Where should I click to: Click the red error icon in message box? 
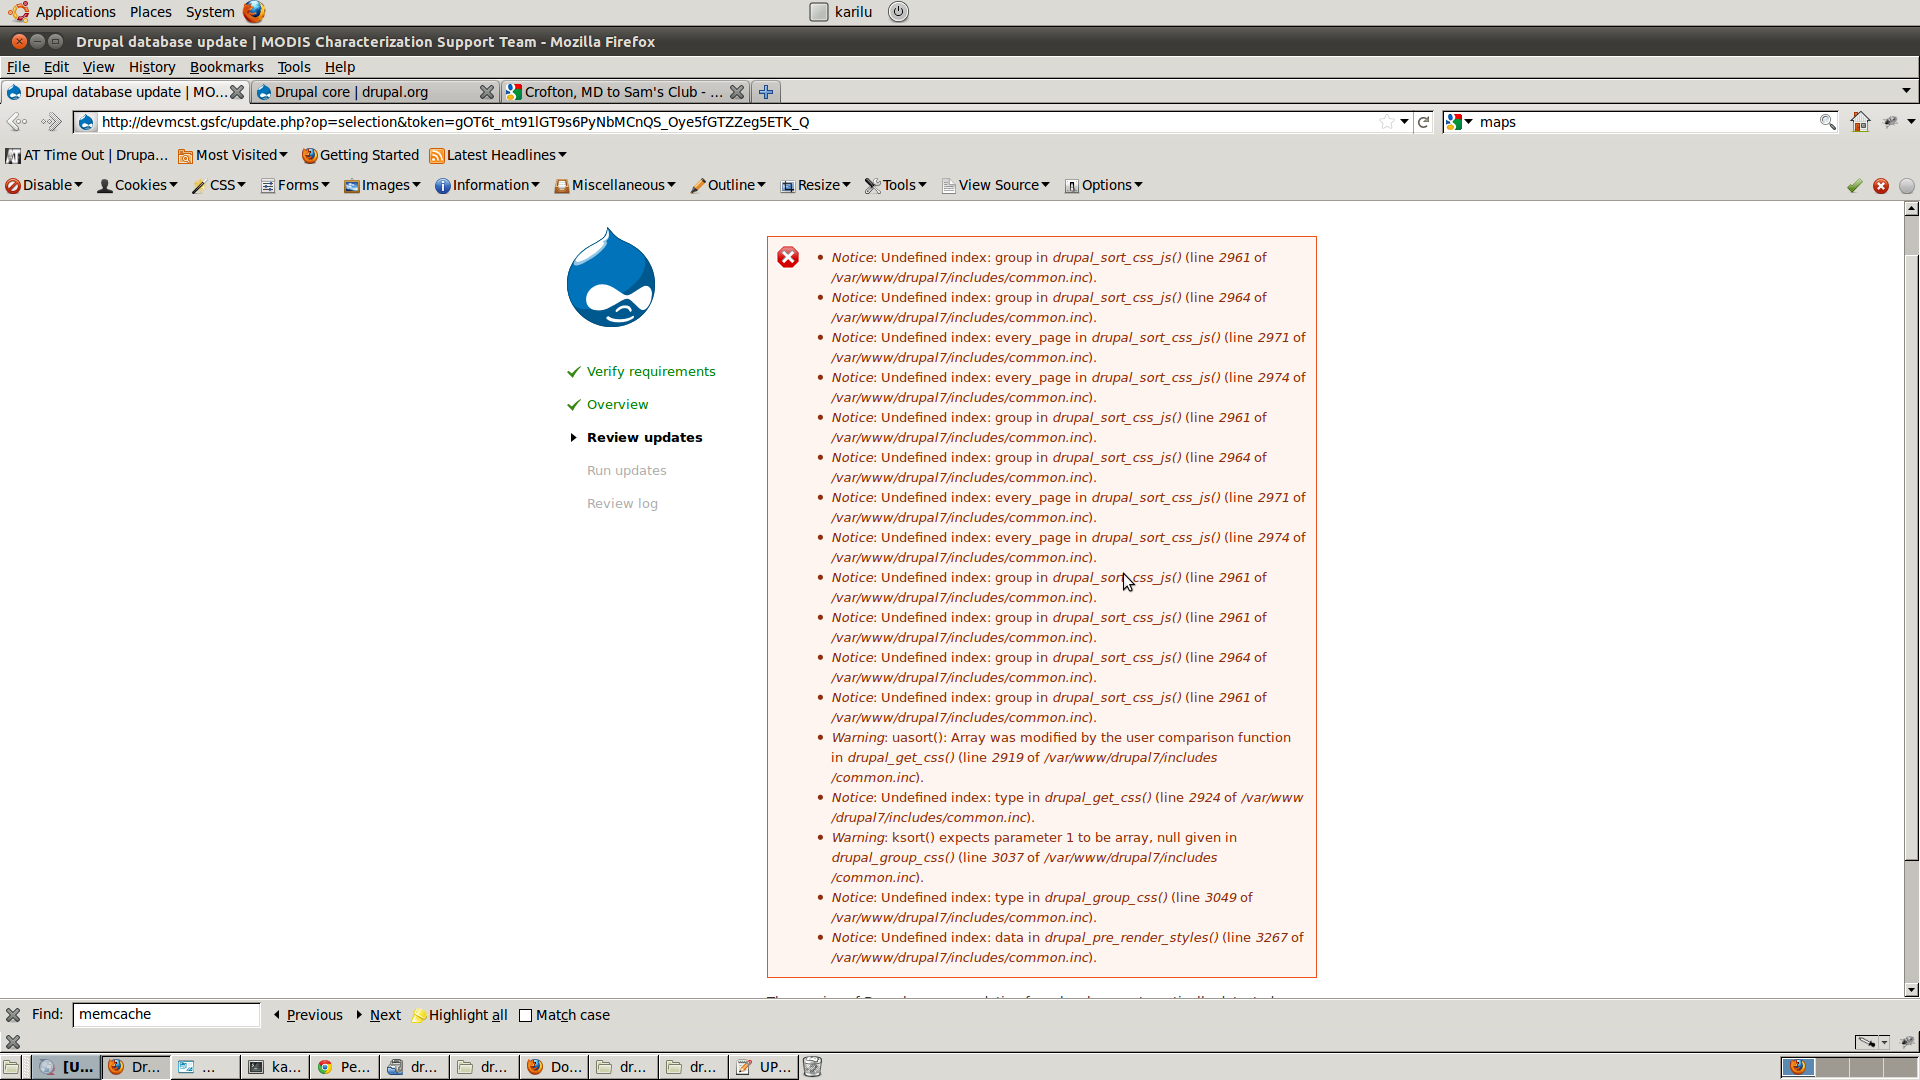[x=788, y=257]
